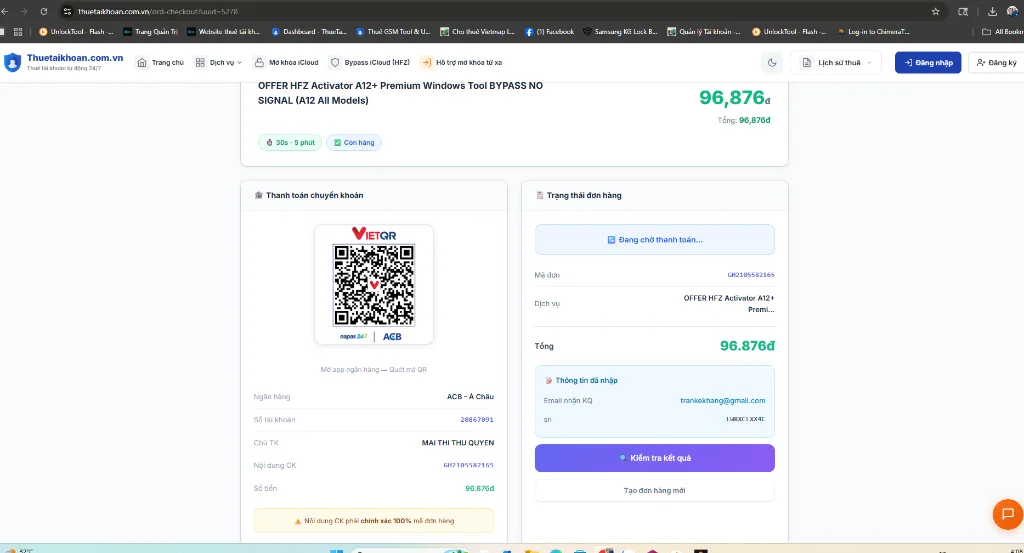
Task: Click Tạo đơn hàng mới button
Action: pyautogui.click(x=654, y=490)
